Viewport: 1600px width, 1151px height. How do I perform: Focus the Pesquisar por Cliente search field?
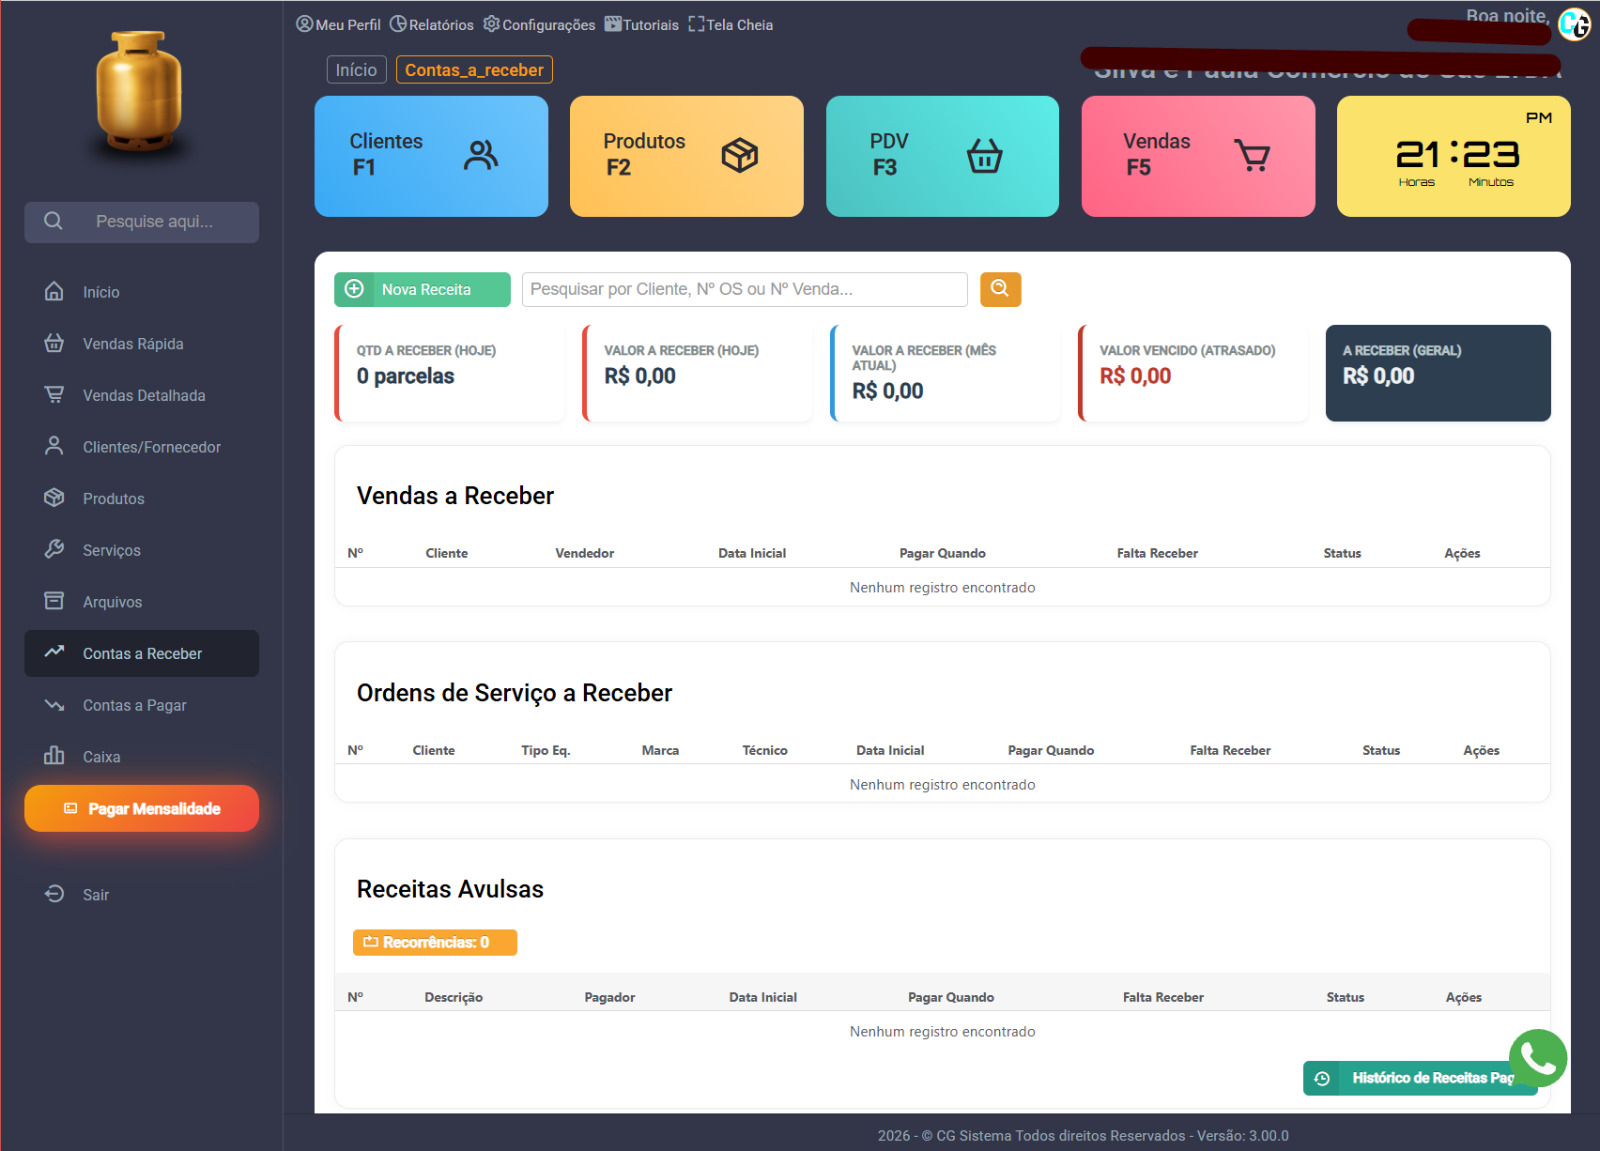tap(744, 289)
